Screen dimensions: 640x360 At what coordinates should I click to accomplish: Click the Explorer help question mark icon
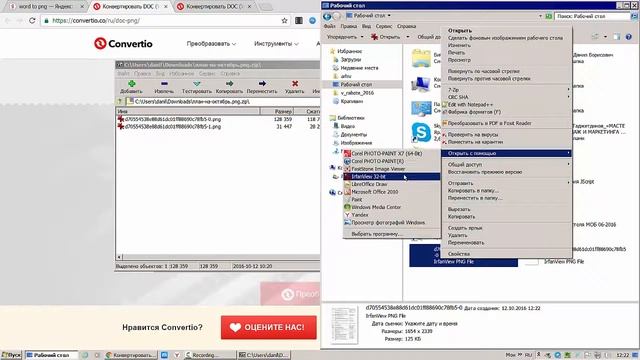(x=629, y=37)
